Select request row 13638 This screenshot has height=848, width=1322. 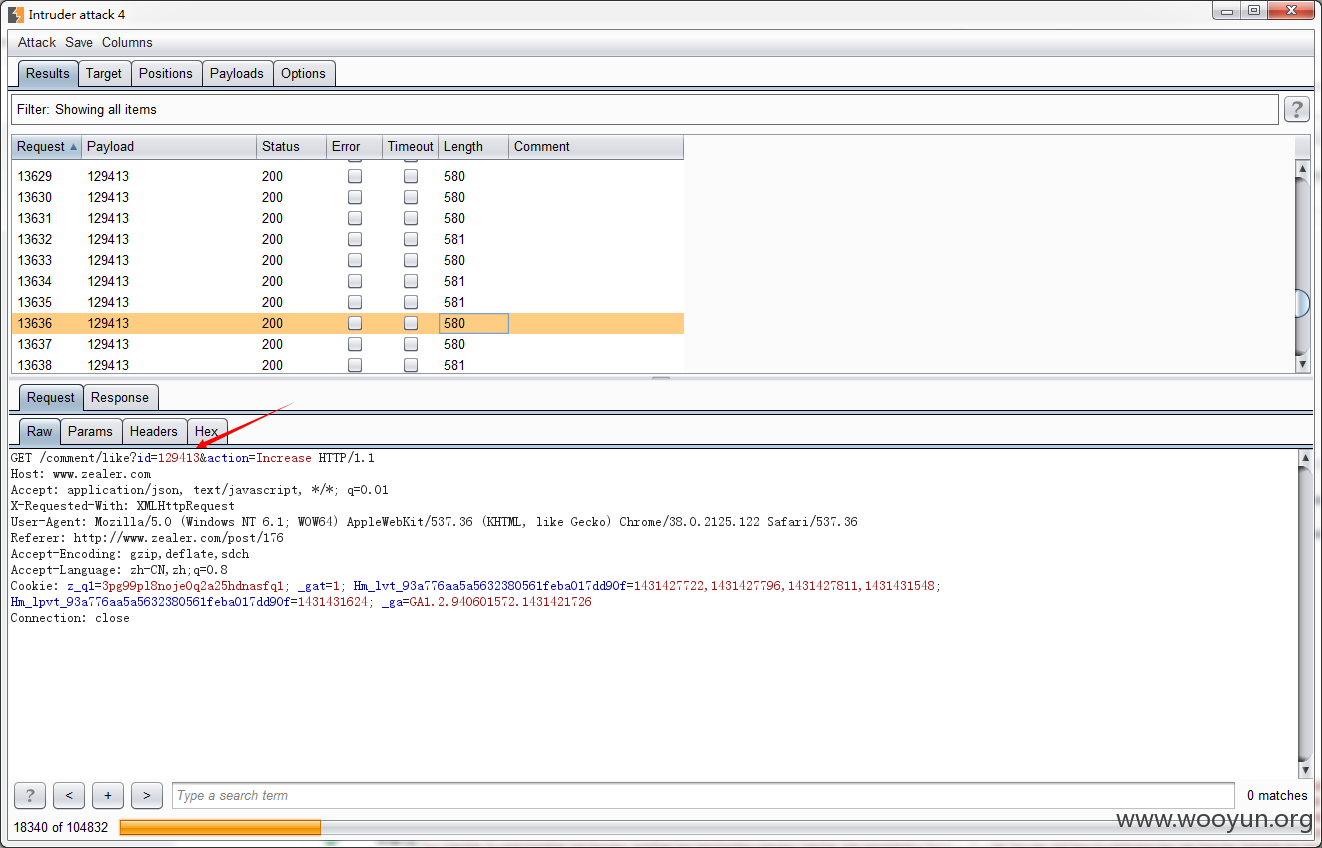(347, 365)
